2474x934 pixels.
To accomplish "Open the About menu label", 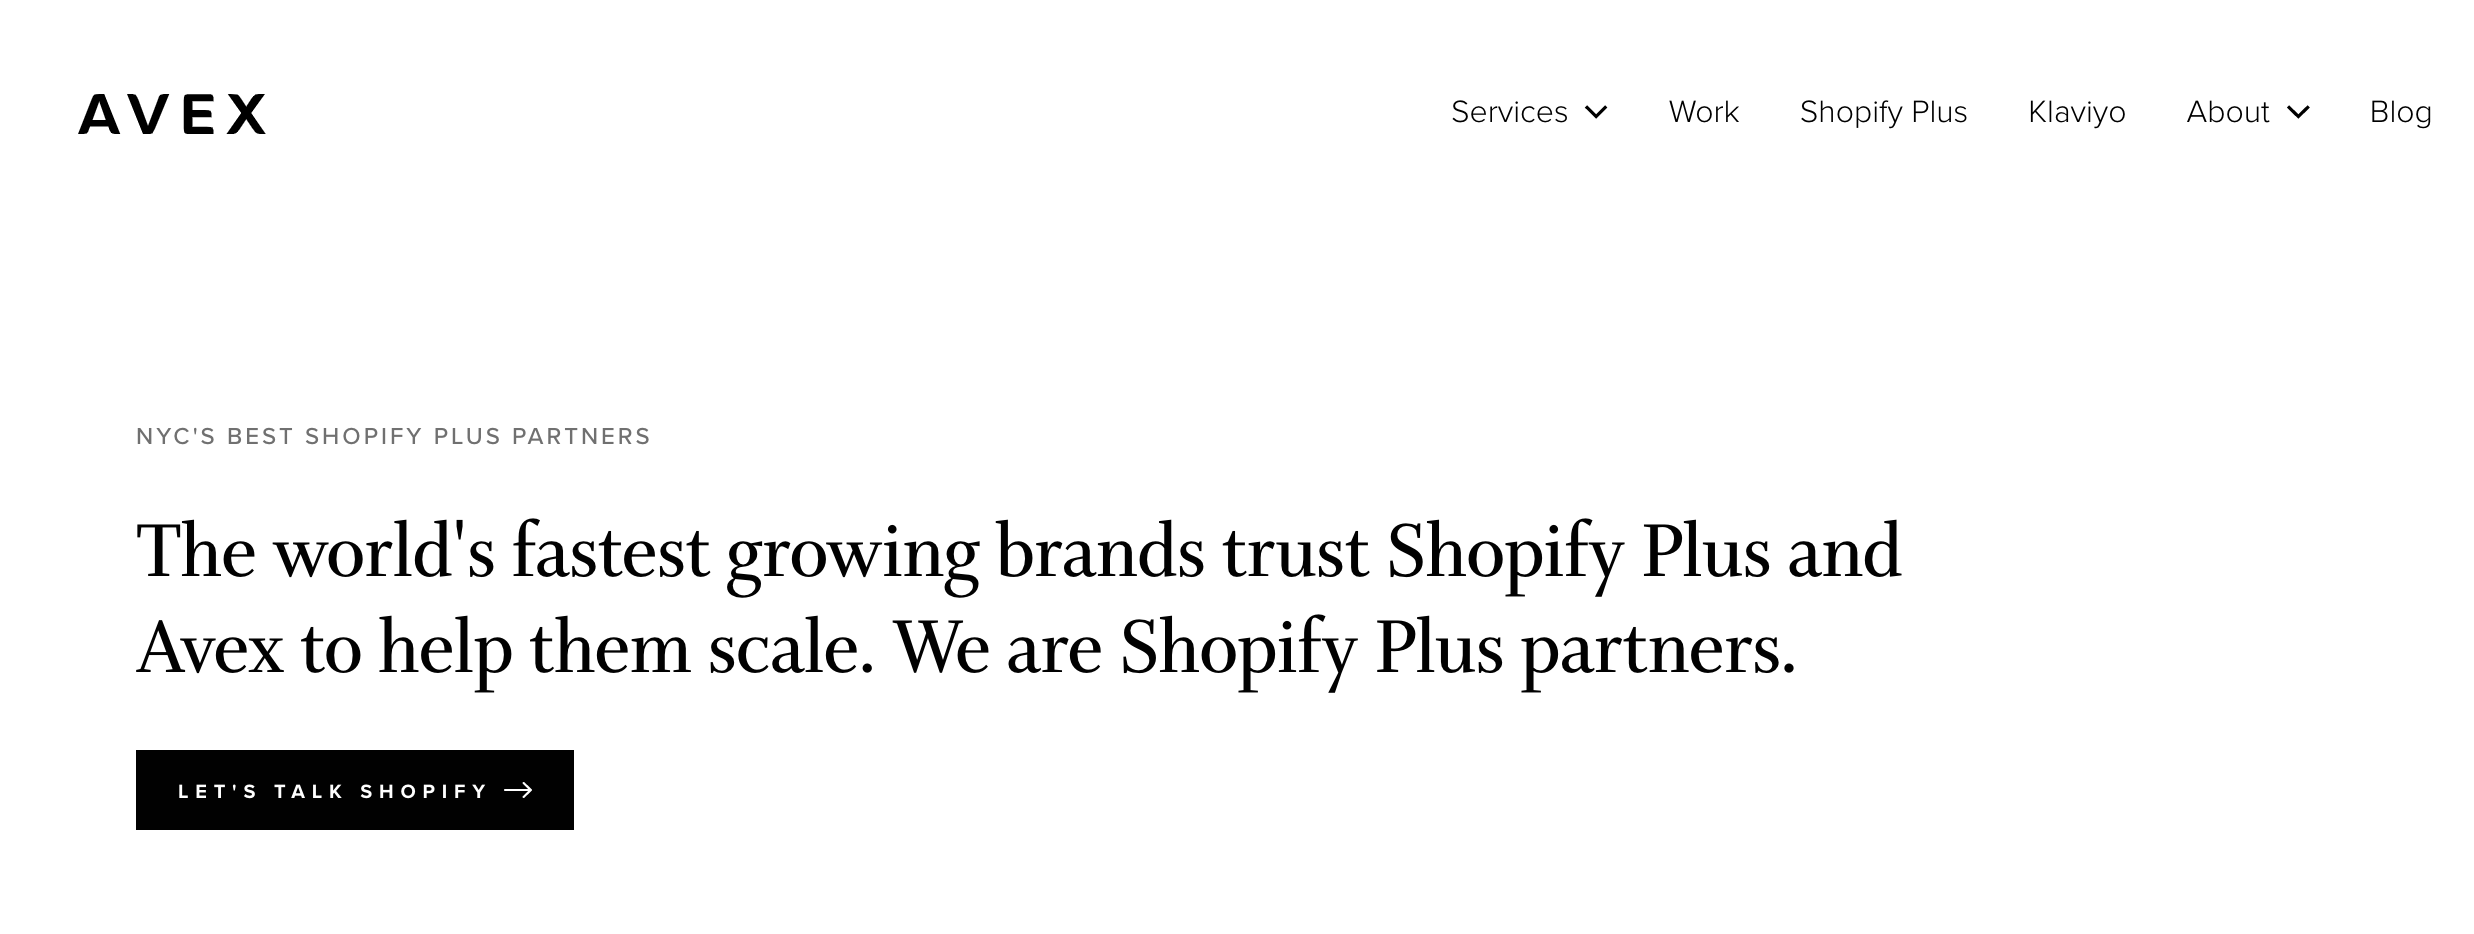I will [2227, 112].
